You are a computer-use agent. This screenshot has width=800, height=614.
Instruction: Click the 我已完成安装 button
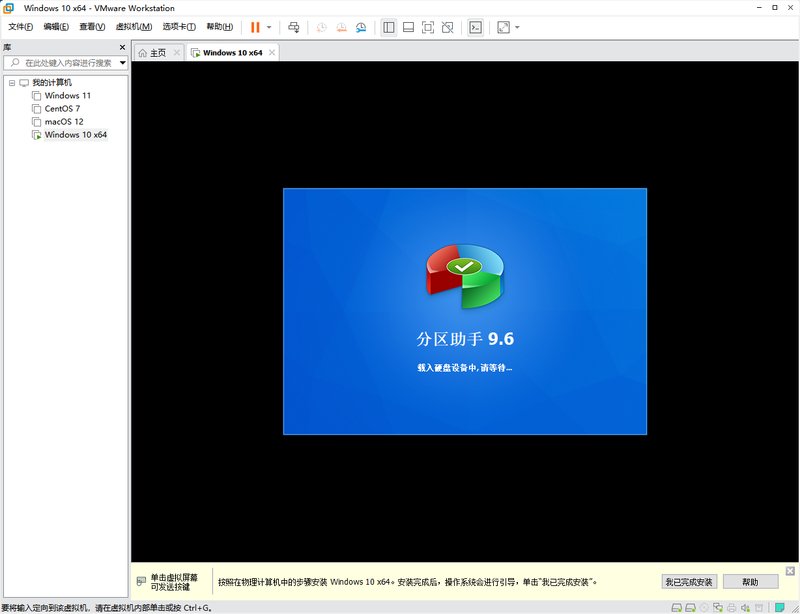(689, 582)
